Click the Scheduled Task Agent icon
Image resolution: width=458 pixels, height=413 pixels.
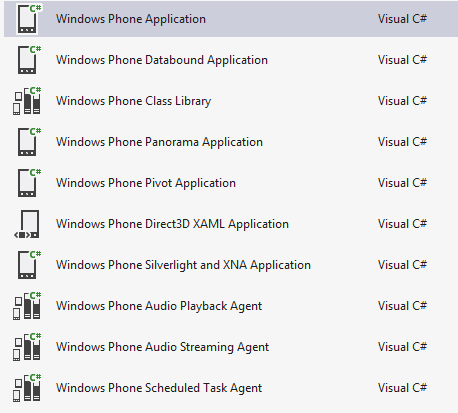(x=27, y=388)
